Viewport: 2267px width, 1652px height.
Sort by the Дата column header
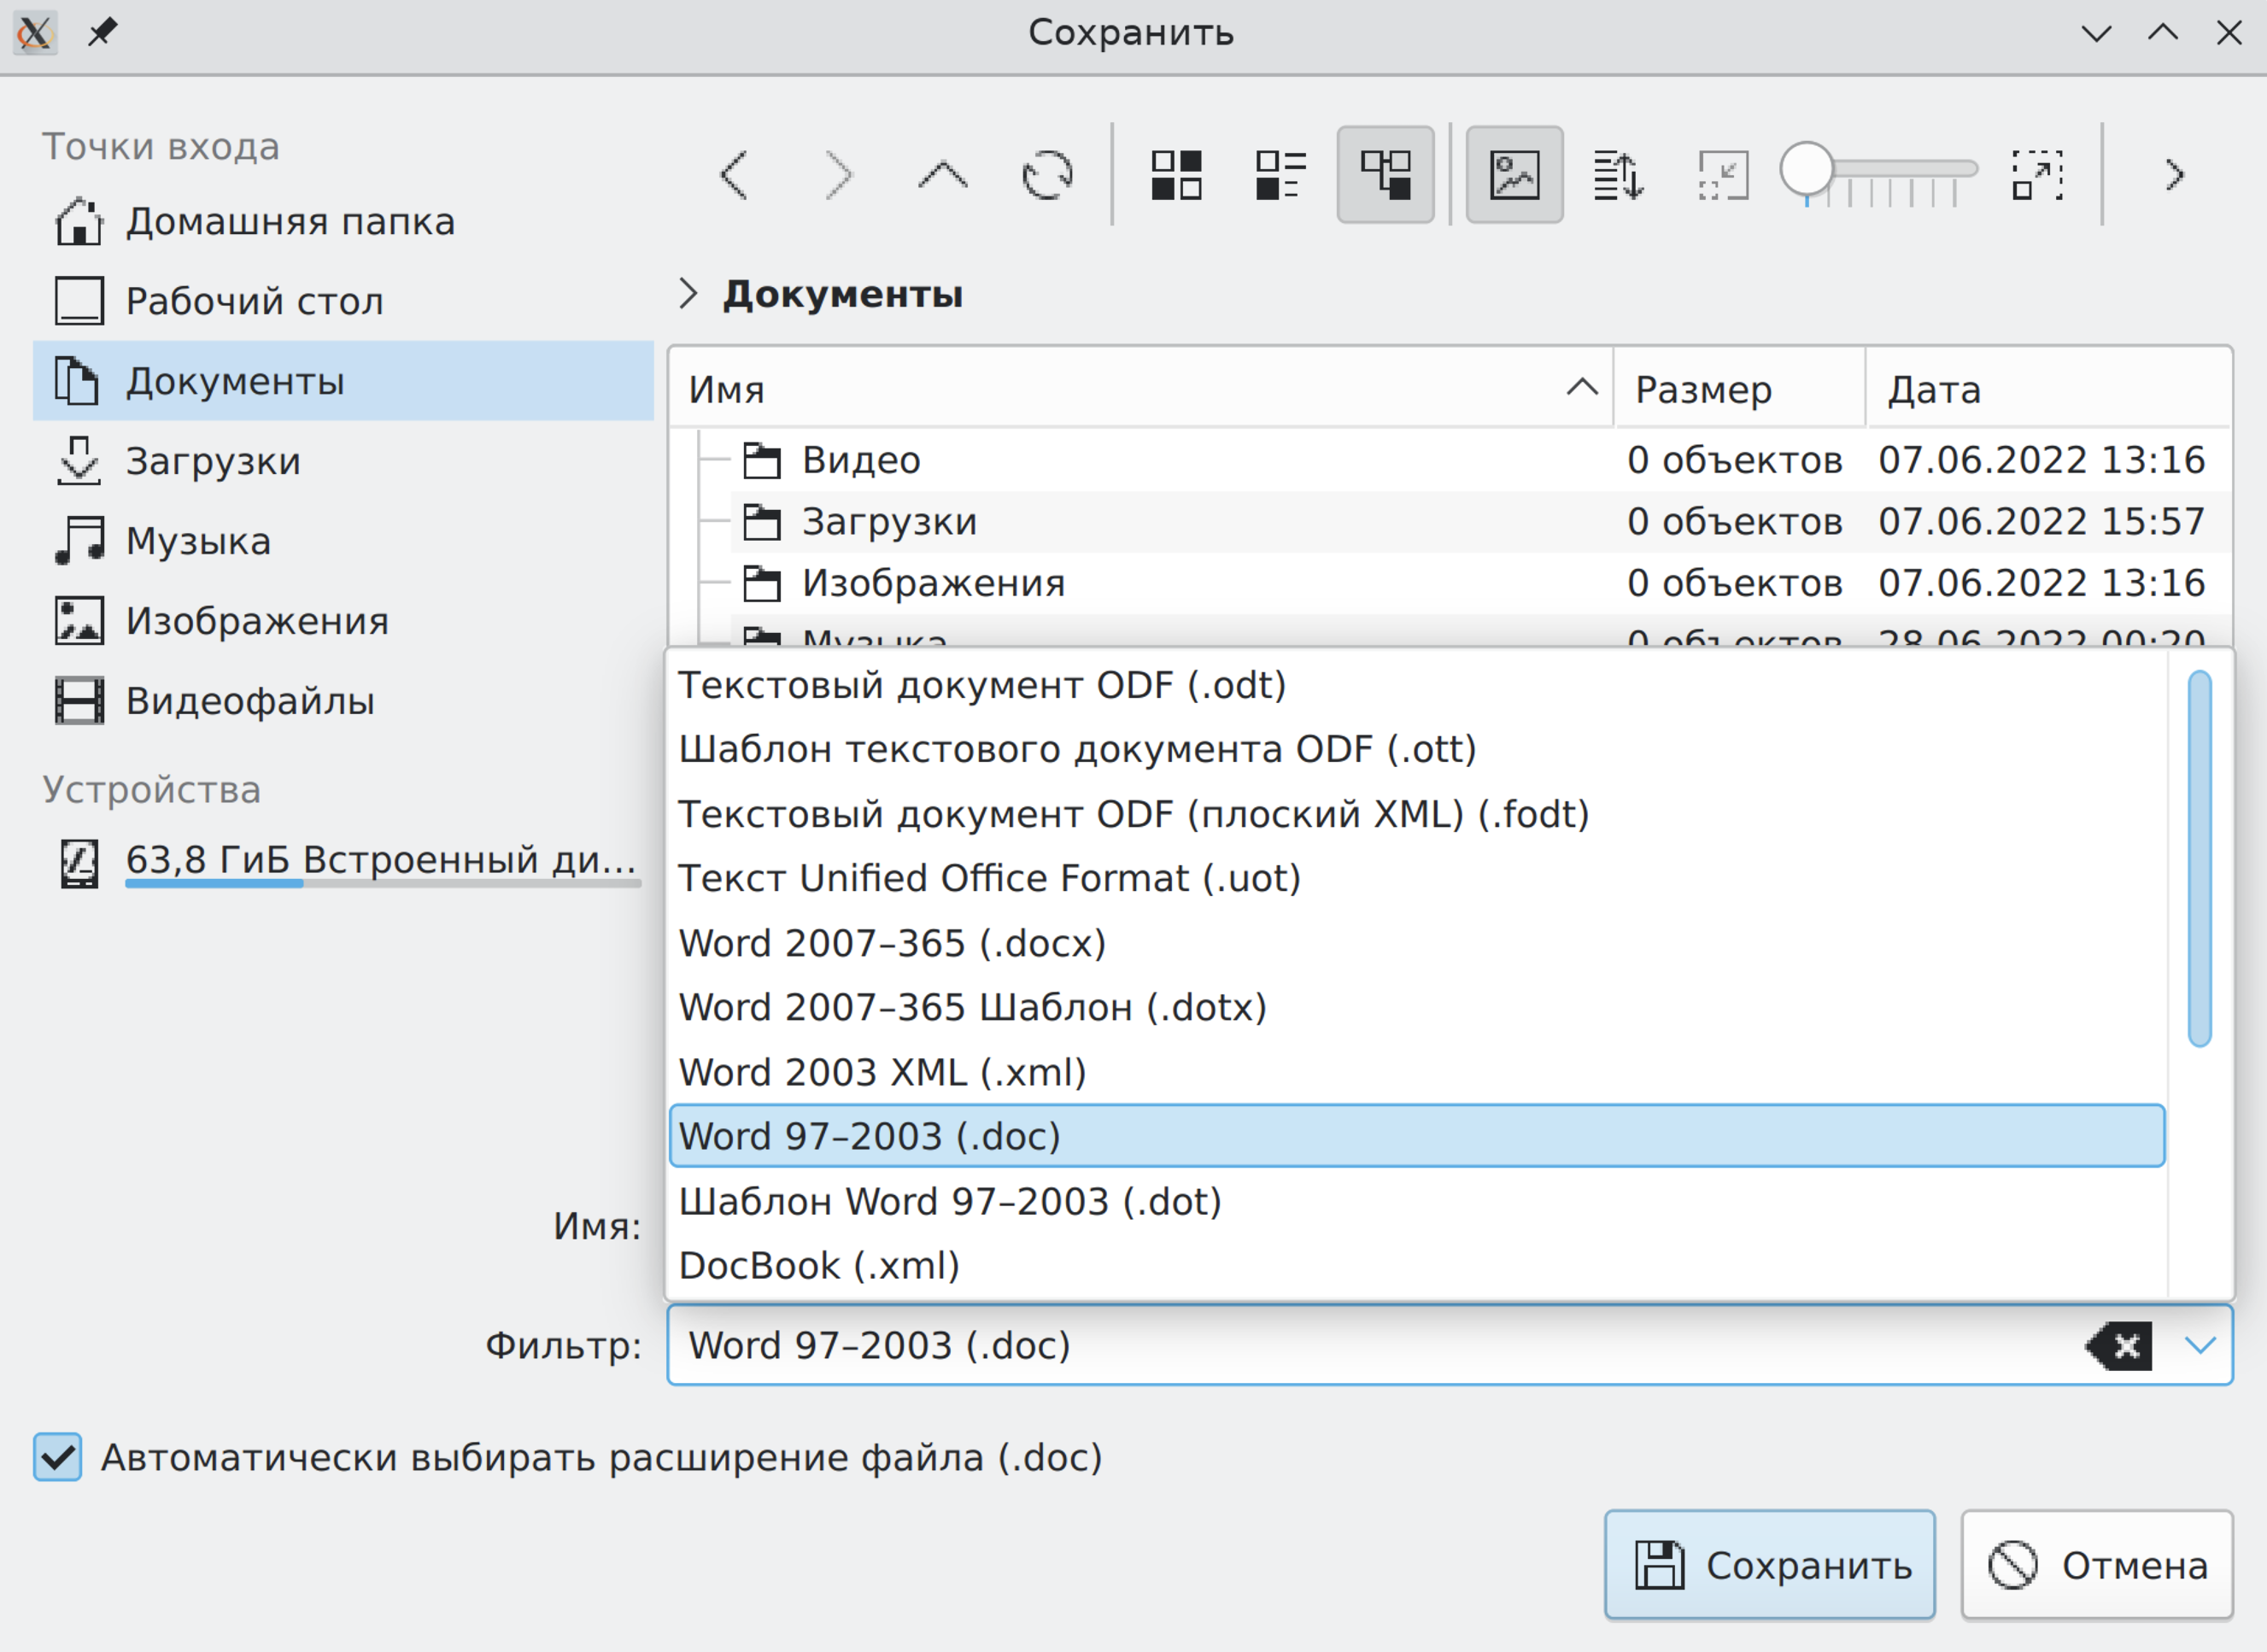point(2048,389)
